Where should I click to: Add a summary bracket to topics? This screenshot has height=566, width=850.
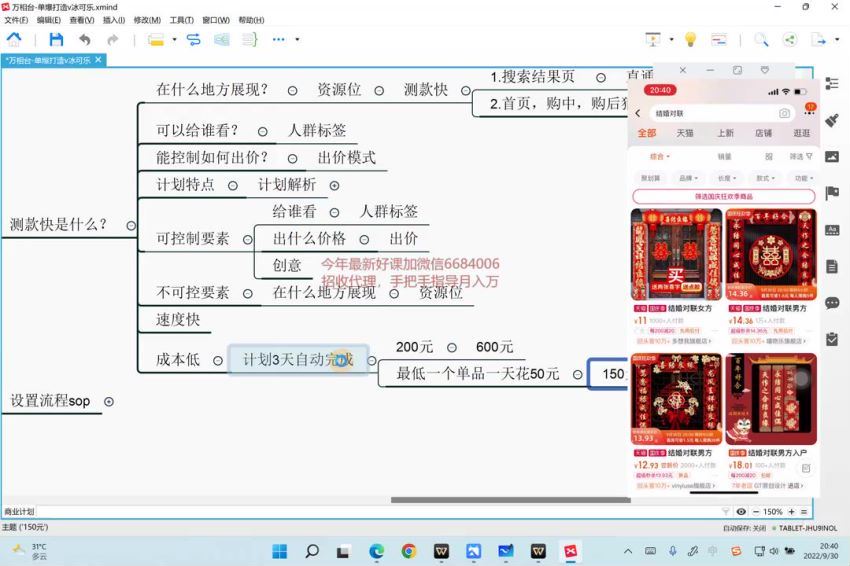(x=249, y=39)
